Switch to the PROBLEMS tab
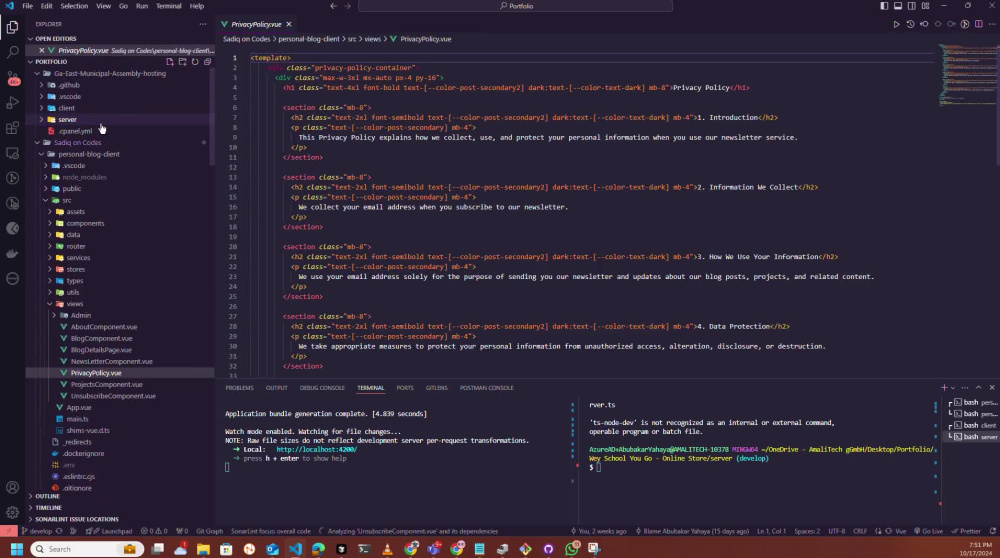This screenshot has height=558, width=1000. tap(239, 388)
